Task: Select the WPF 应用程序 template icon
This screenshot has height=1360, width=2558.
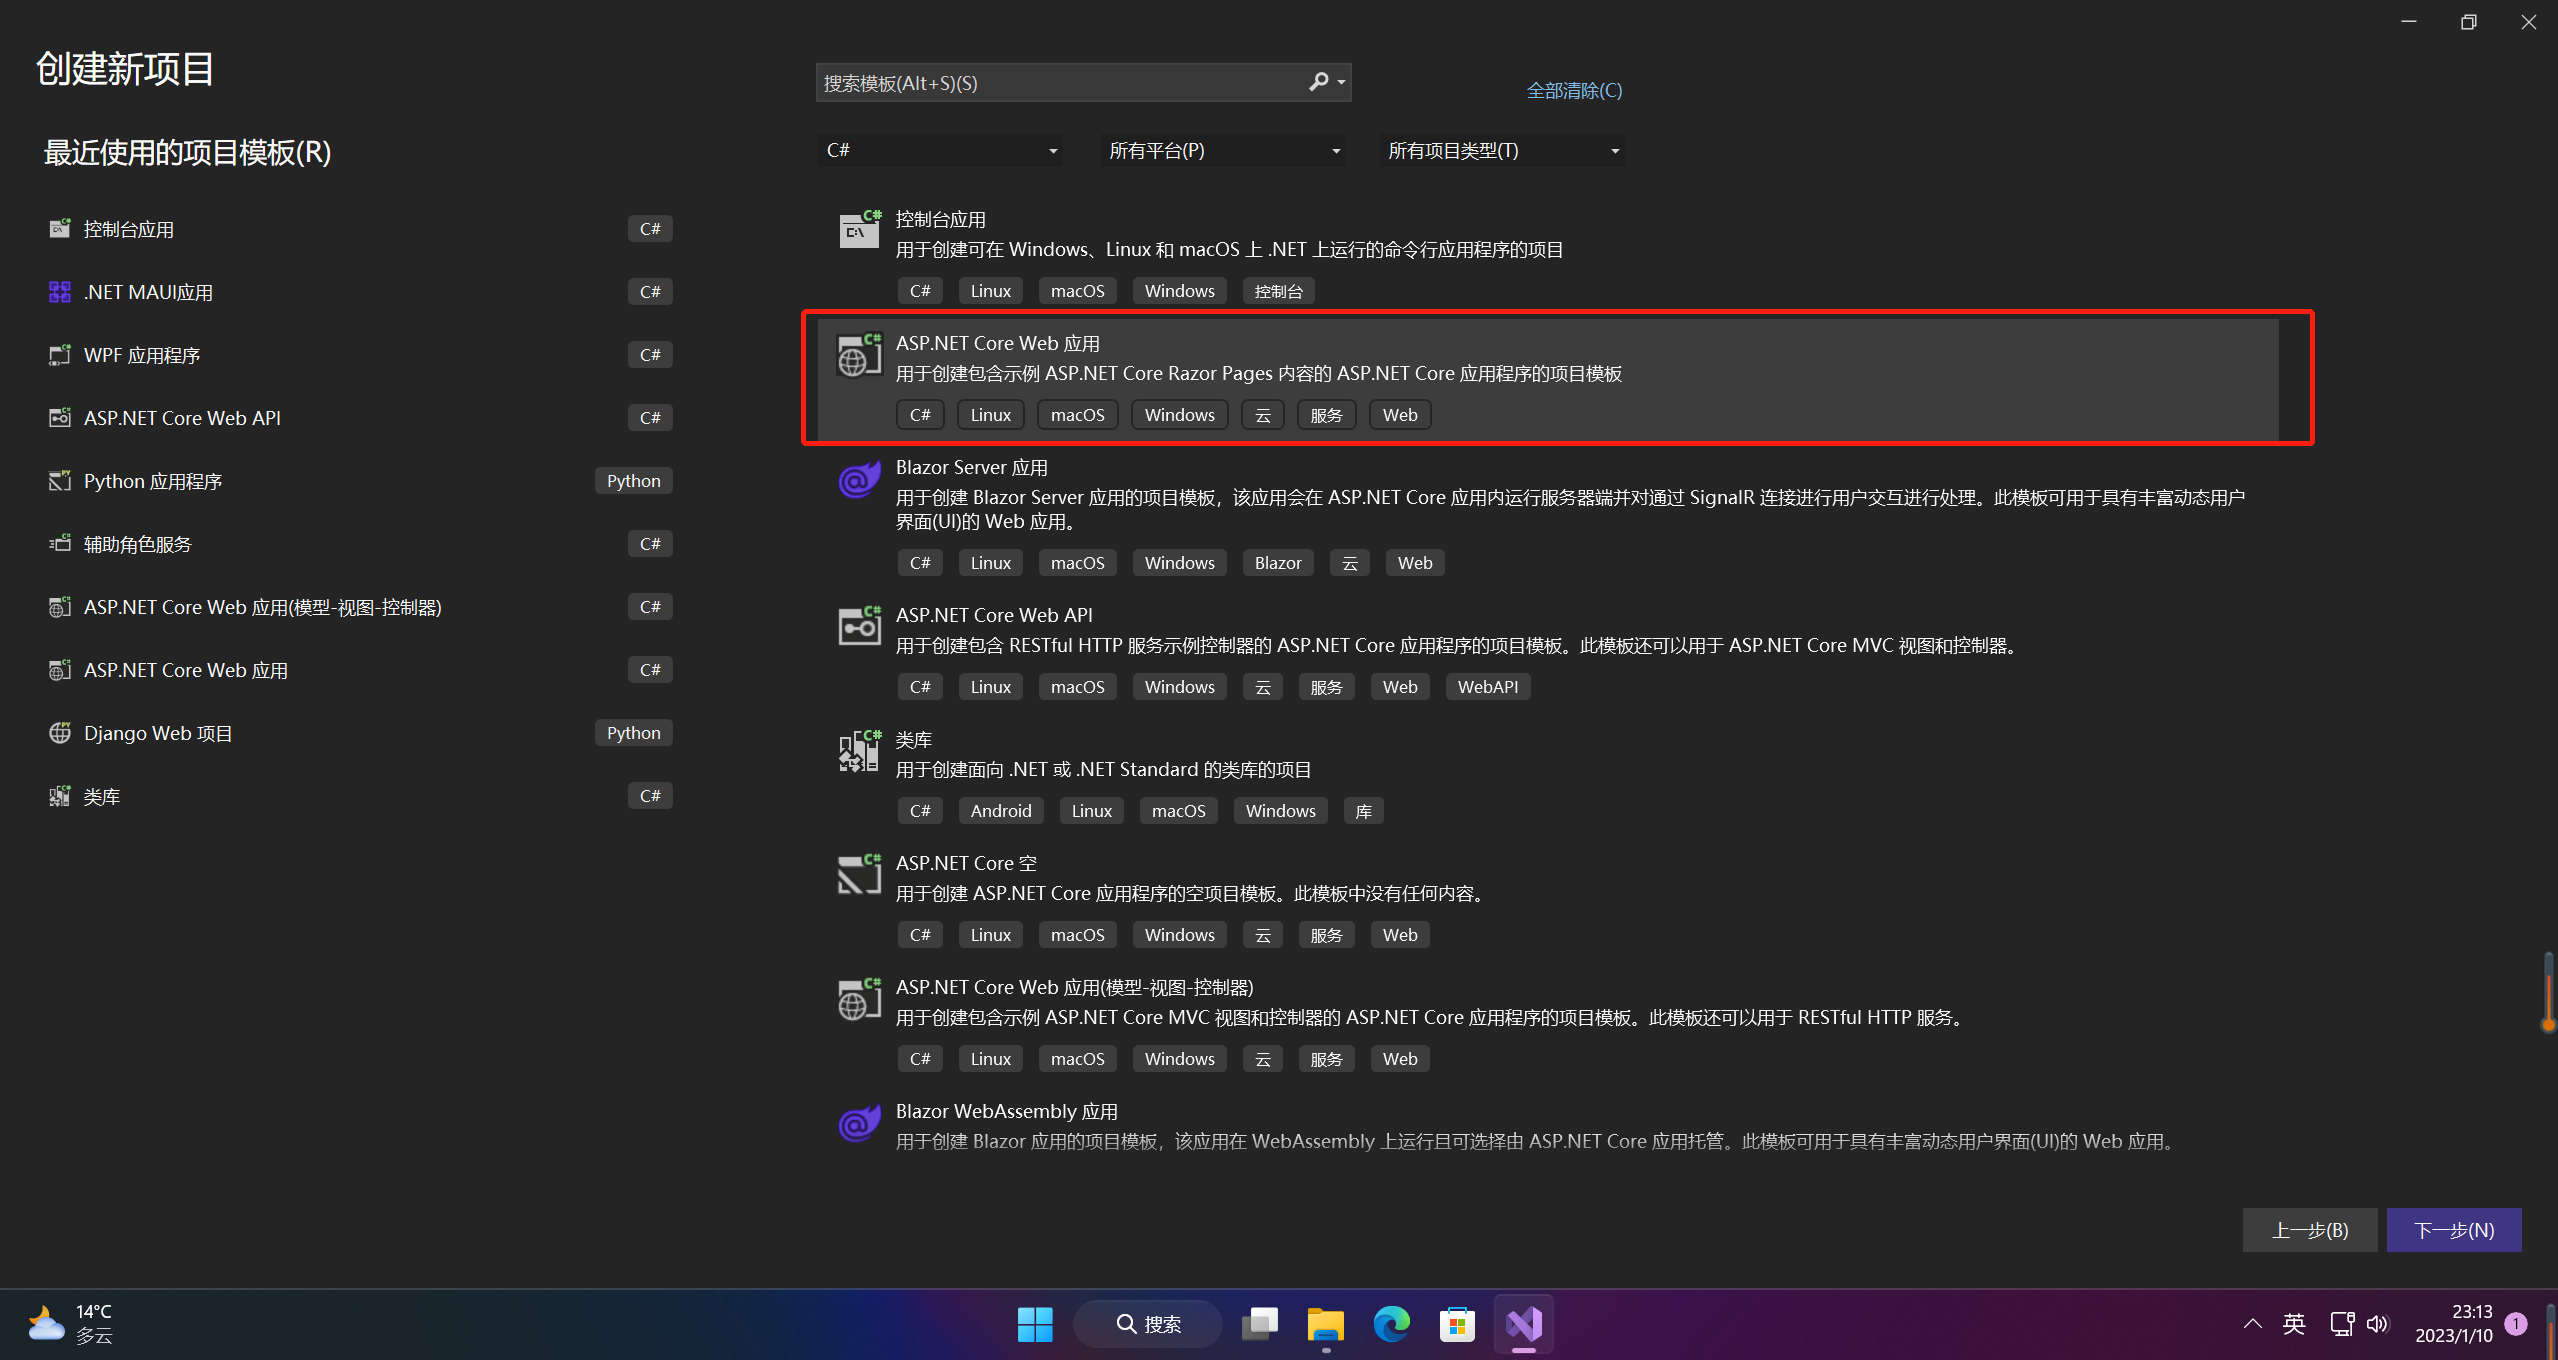Action: pos(59,354)
